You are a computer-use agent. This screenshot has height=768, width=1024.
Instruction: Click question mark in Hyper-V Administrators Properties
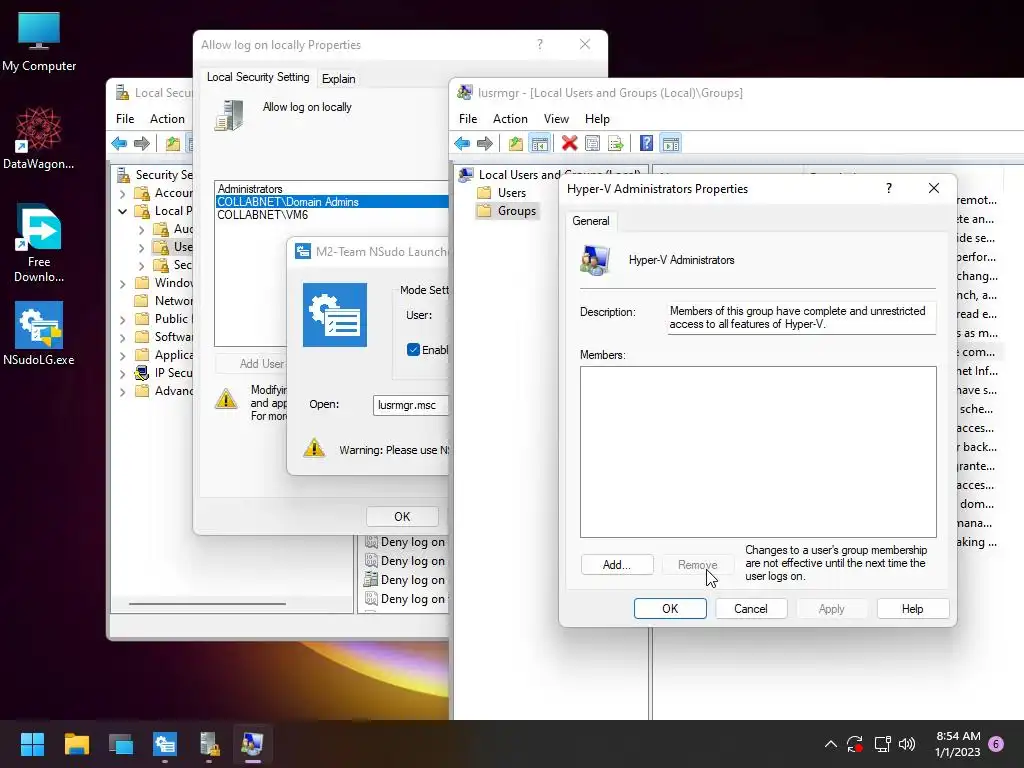pyautogui.click(x=889, y=188)
